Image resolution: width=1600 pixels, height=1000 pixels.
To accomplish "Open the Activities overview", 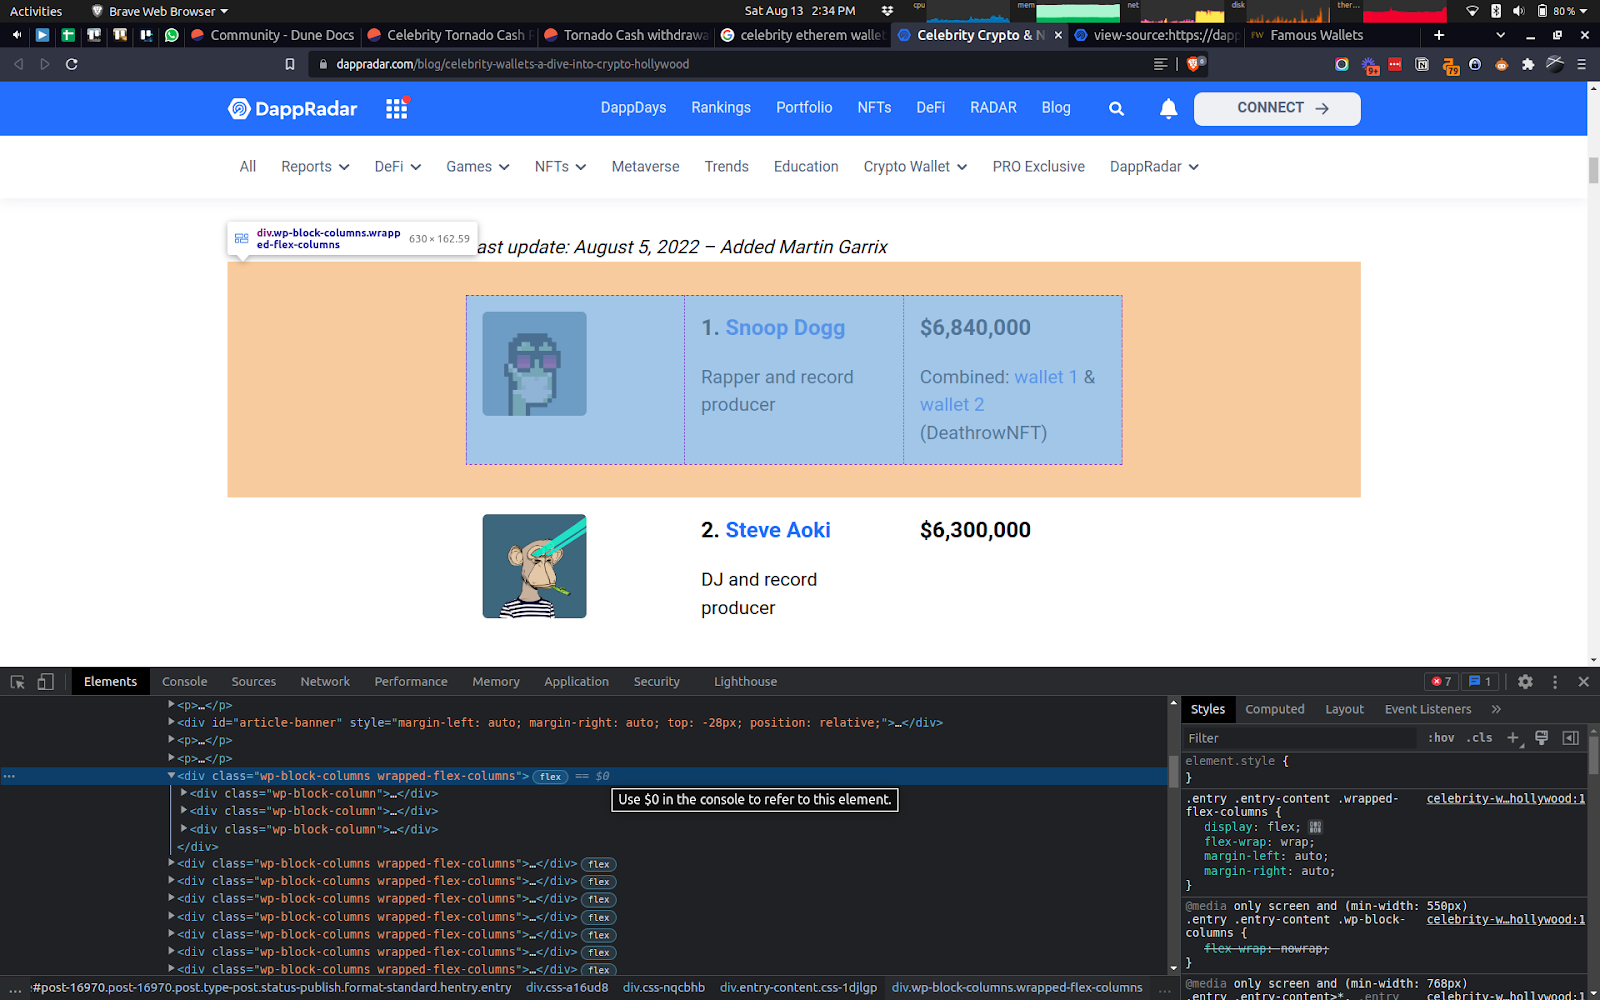I will [x=36, y=11].
